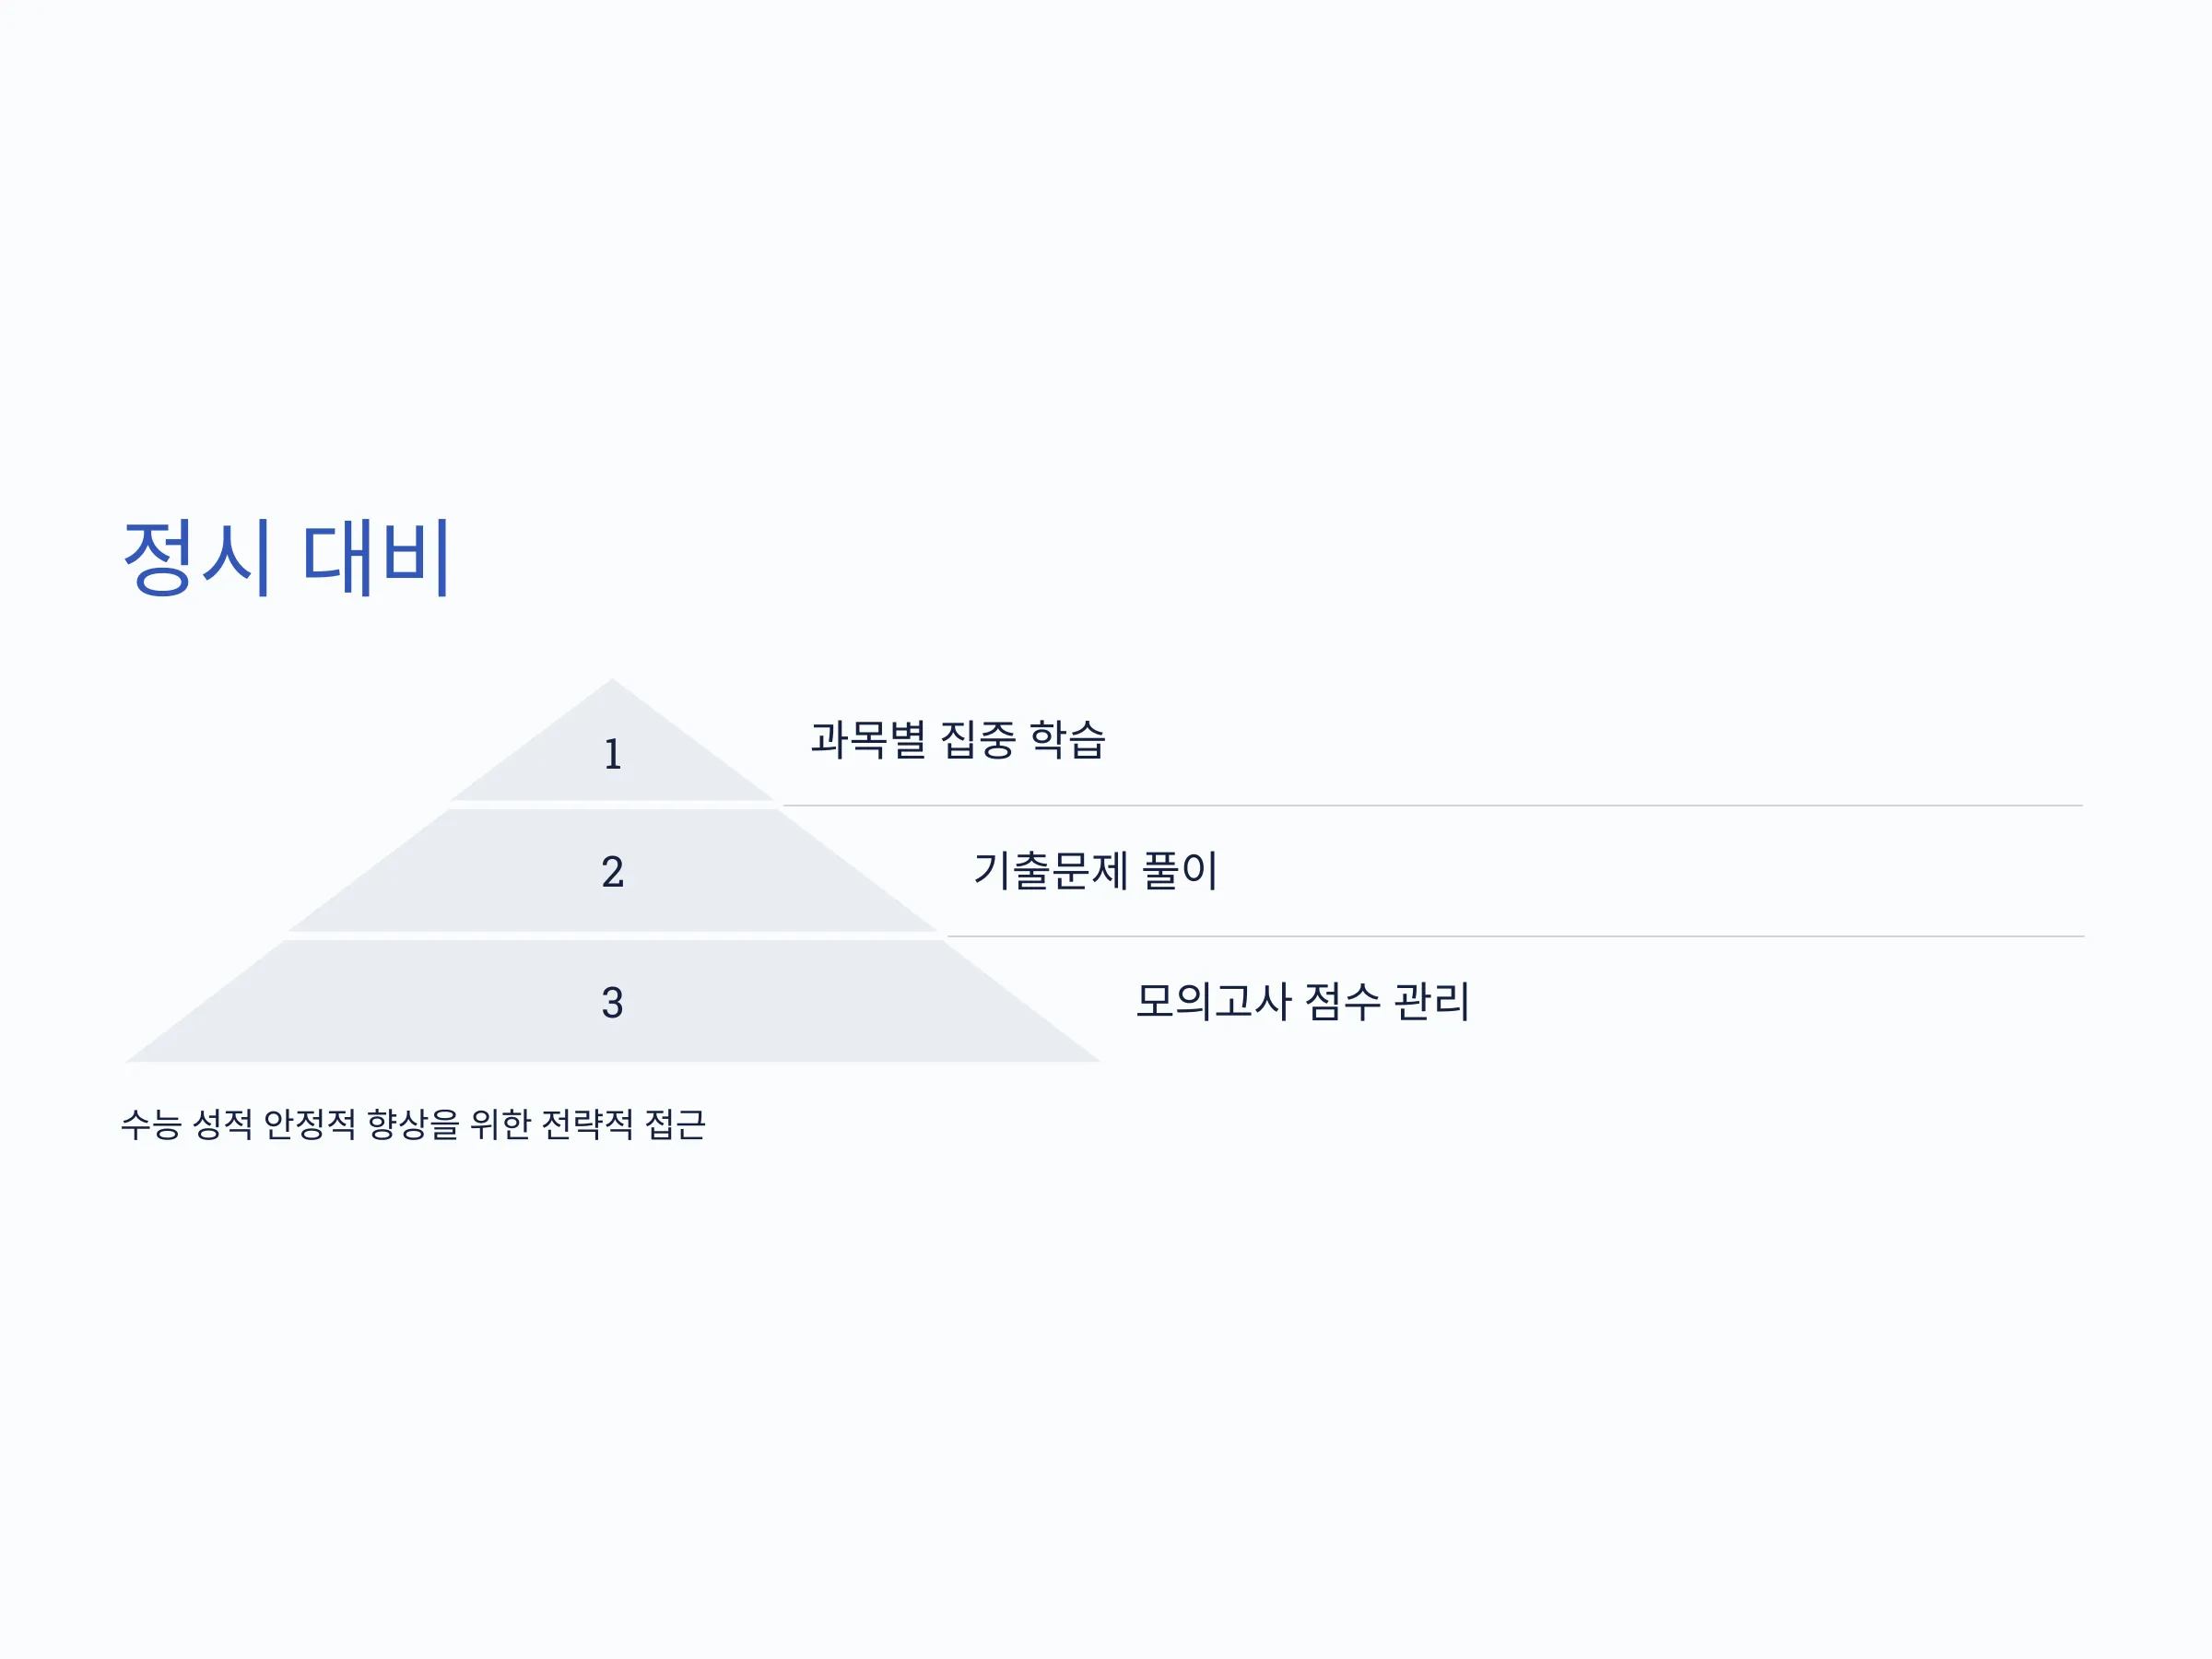This screenshot has height=1659, width=2212.
Task: Click the word "정시" in the title
Action: coord(197,557)
